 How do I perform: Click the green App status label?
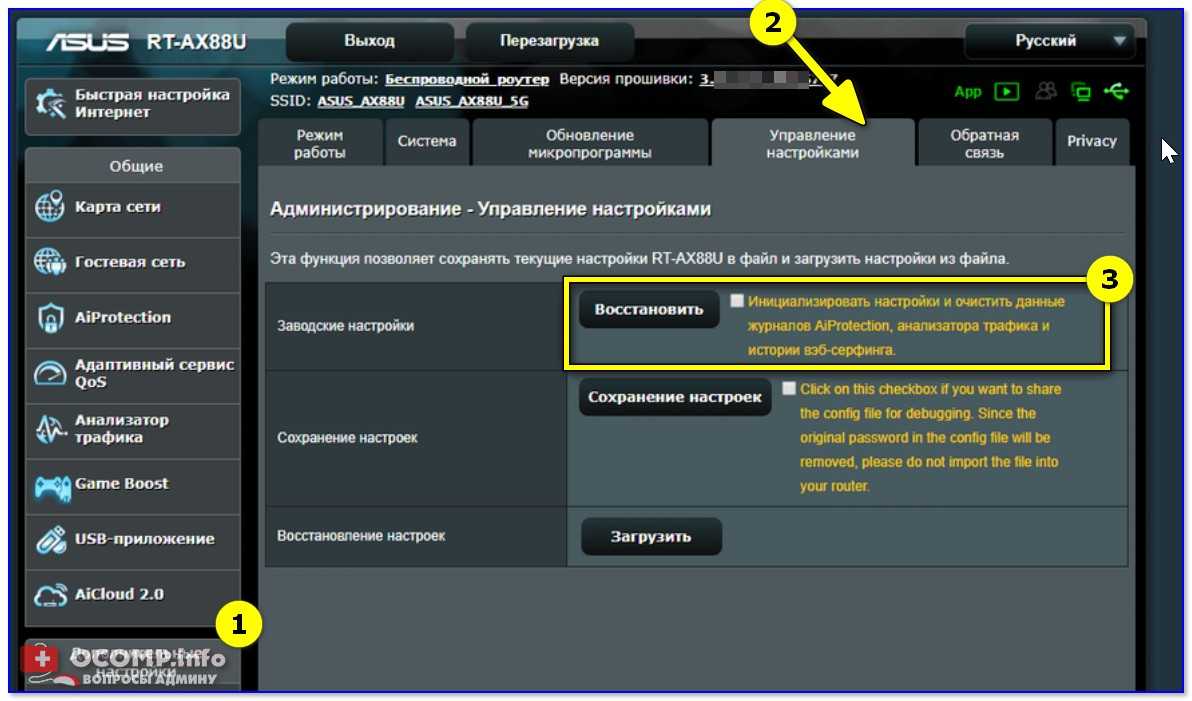[x=968, y=92]
